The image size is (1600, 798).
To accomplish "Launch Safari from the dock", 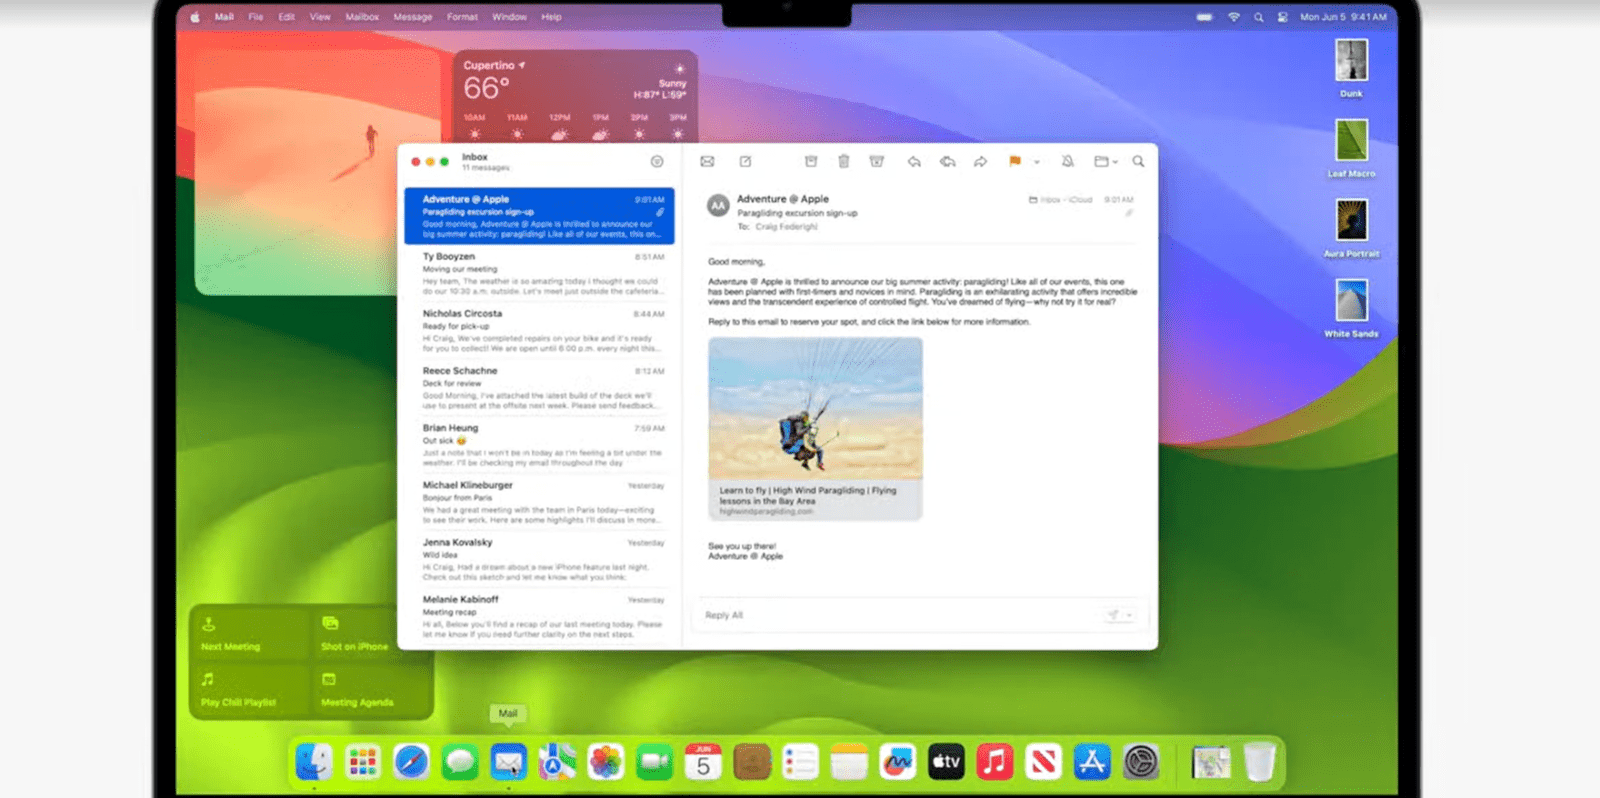I will 411,763.
